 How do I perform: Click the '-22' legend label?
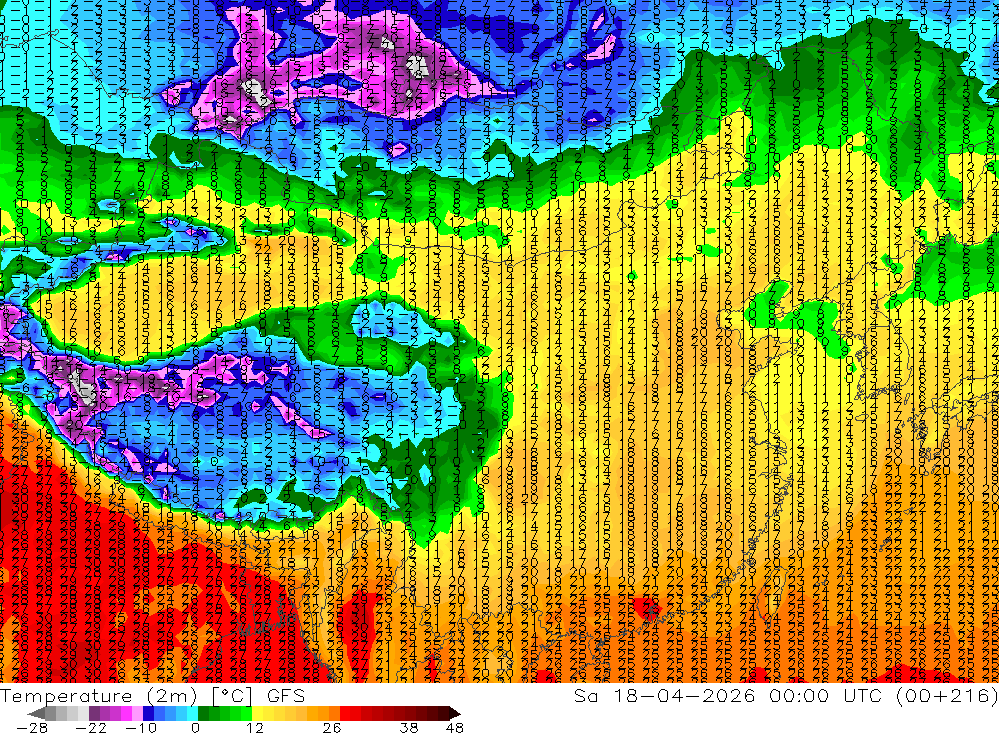pos(91,728)
